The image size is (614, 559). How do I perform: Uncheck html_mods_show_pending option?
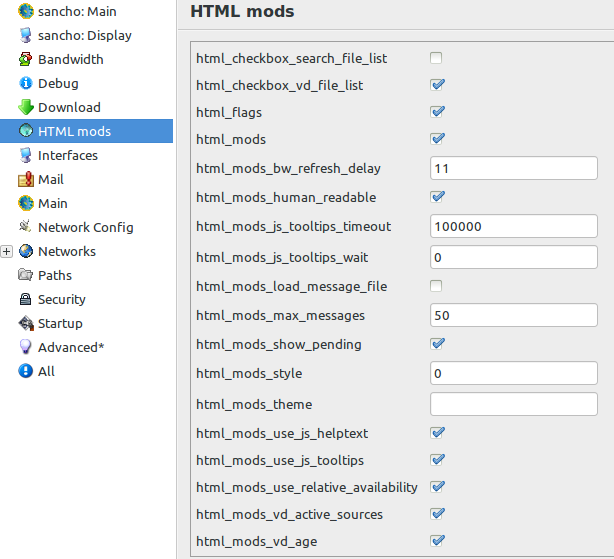[x=437, y=344]
